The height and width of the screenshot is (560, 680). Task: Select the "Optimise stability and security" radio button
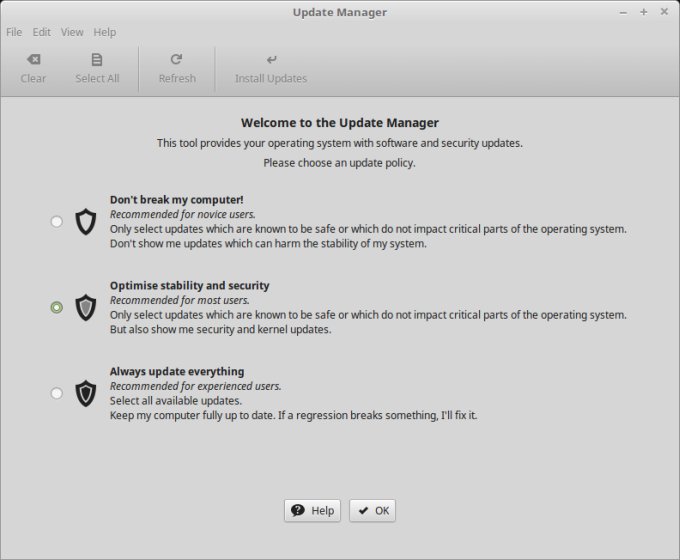(56, 308)
